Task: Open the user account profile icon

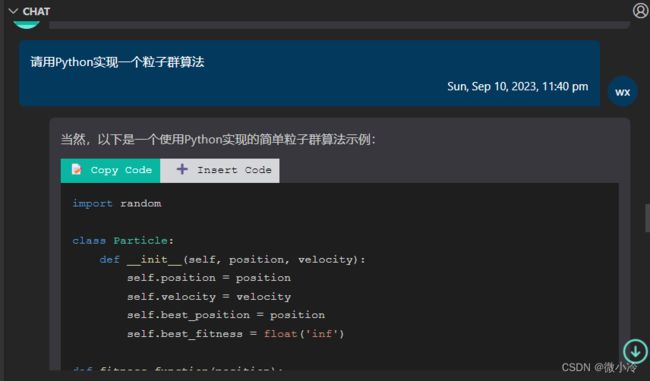Action: (641, 10)
